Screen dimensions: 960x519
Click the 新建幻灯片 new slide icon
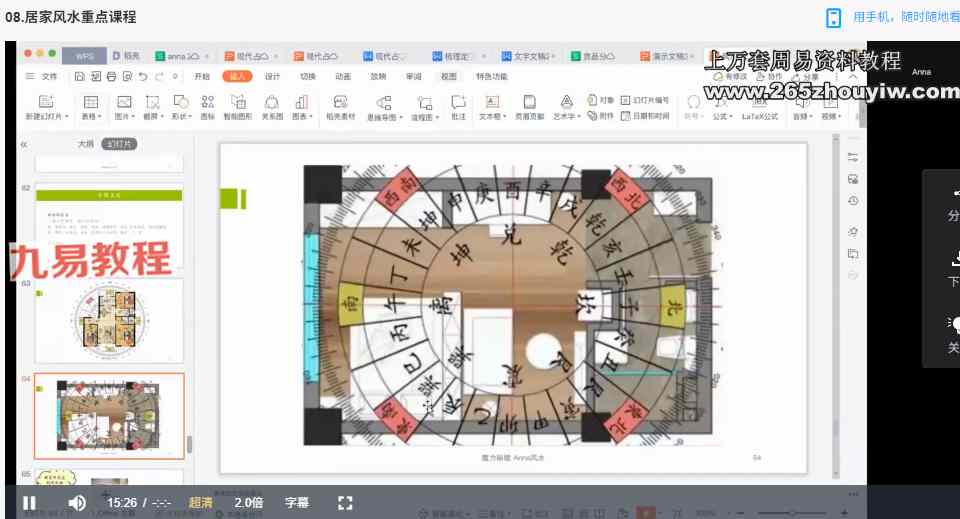pos(45,101)
